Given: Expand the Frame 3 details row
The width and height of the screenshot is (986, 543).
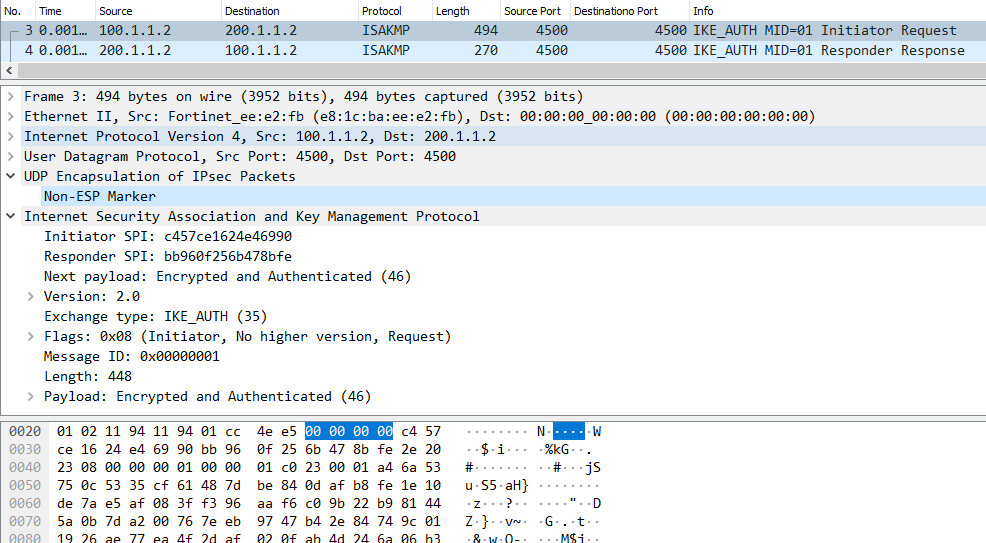Looking at the screenshot, I should point(10,97).
